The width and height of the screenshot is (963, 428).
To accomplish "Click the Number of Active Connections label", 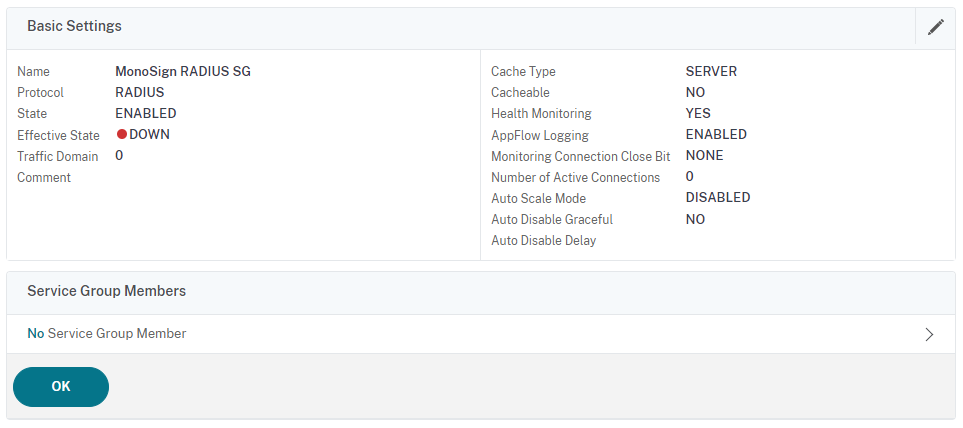I will point(575,177).
